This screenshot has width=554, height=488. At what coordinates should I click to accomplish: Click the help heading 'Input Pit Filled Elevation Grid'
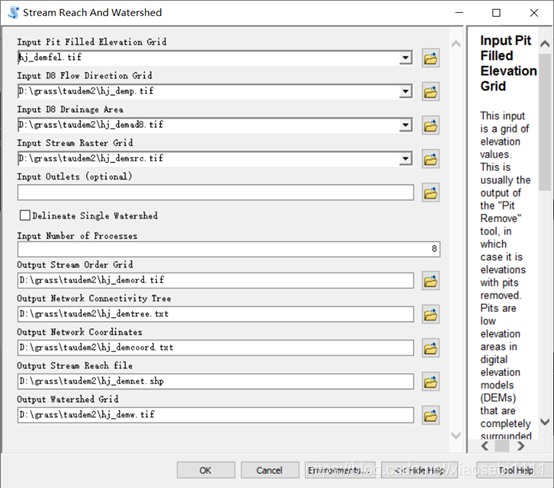point(508,63)
